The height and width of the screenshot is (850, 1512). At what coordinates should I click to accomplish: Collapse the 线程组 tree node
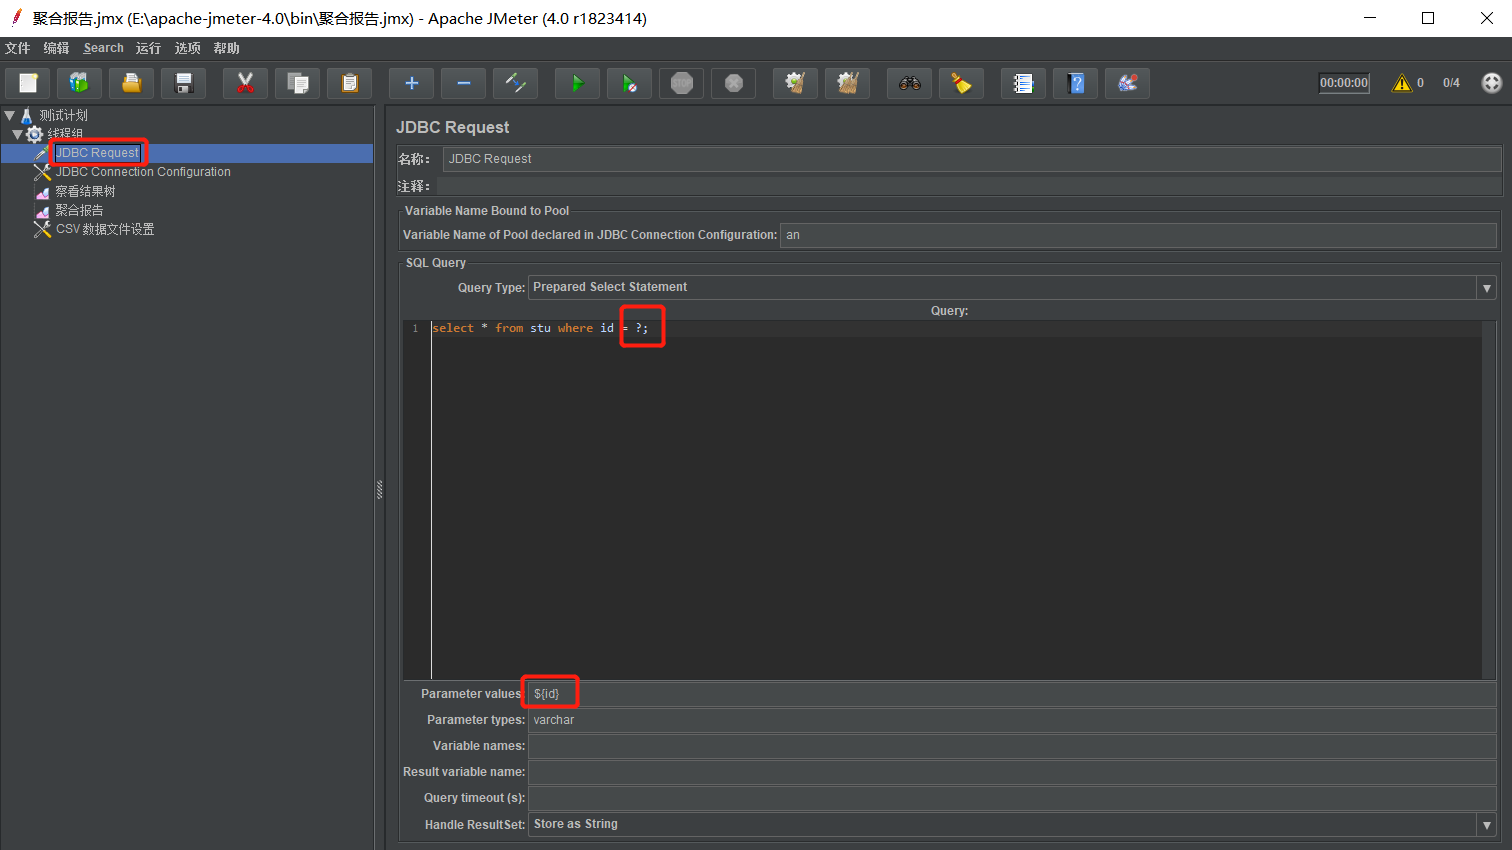[17, 134]
